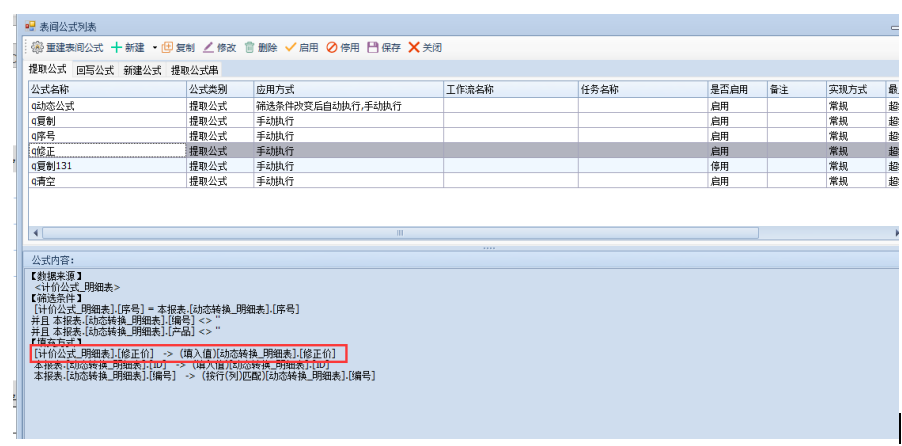Expand the 新建 dropdown arrow

[154, 48]
